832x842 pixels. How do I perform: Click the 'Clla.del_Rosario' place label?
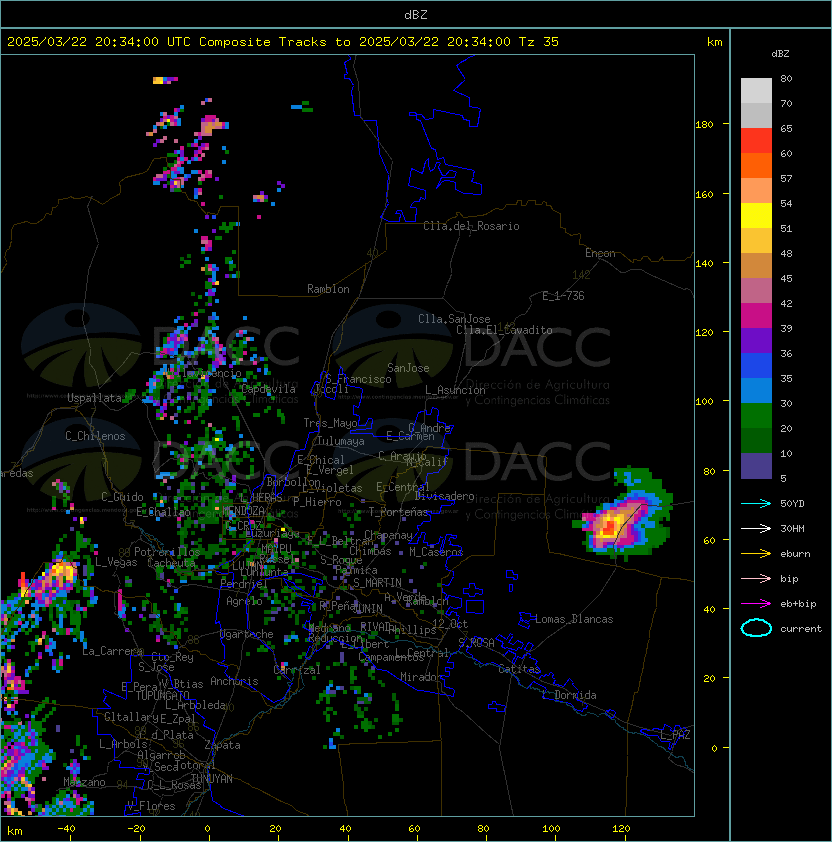pos(471,226)
